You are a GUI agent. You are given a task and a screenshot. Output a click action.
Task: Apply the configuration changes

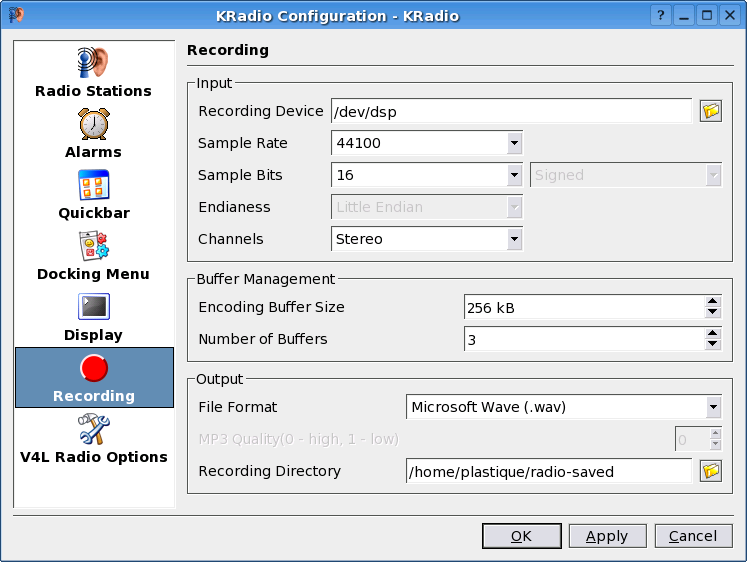tap(607, 536)
